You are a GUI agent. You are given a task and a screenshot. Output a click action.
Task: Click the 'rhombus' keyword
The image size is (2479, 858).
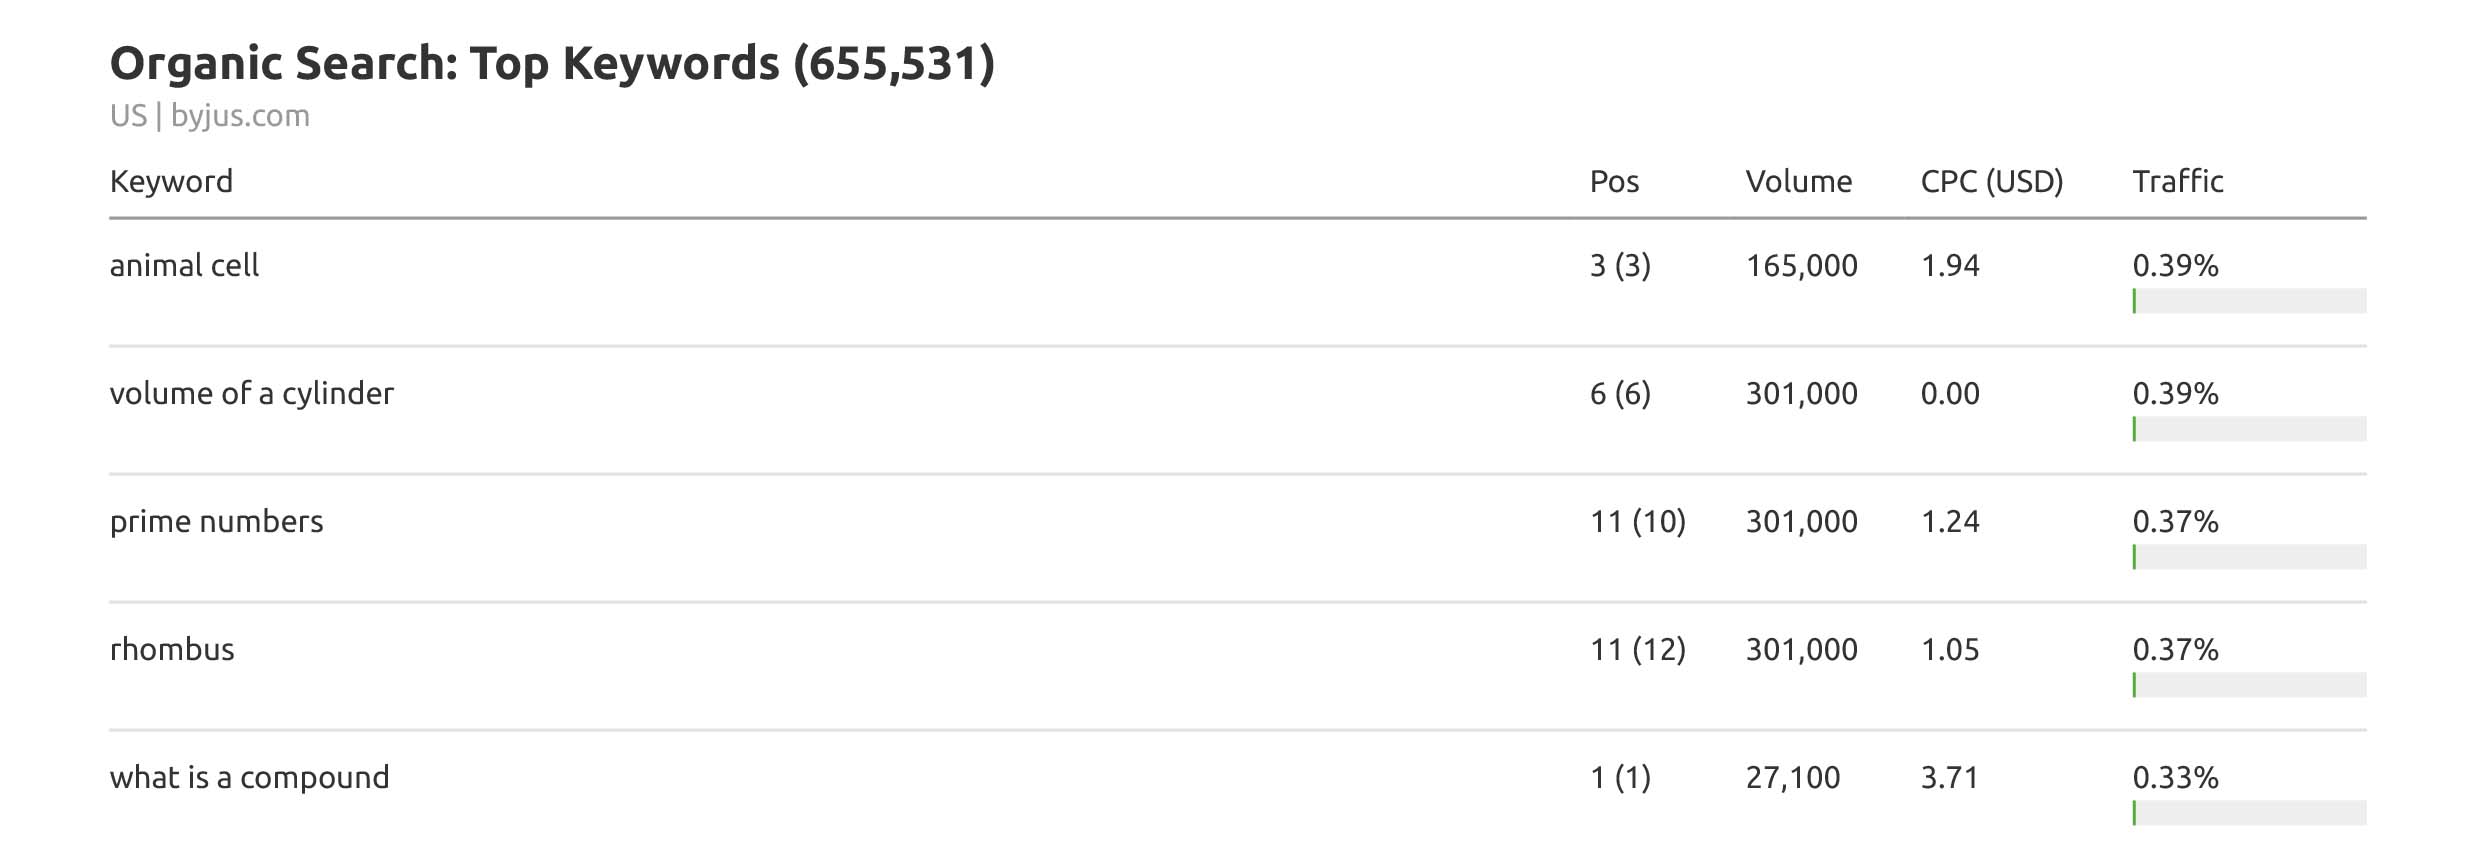click(x=172, y=650)
